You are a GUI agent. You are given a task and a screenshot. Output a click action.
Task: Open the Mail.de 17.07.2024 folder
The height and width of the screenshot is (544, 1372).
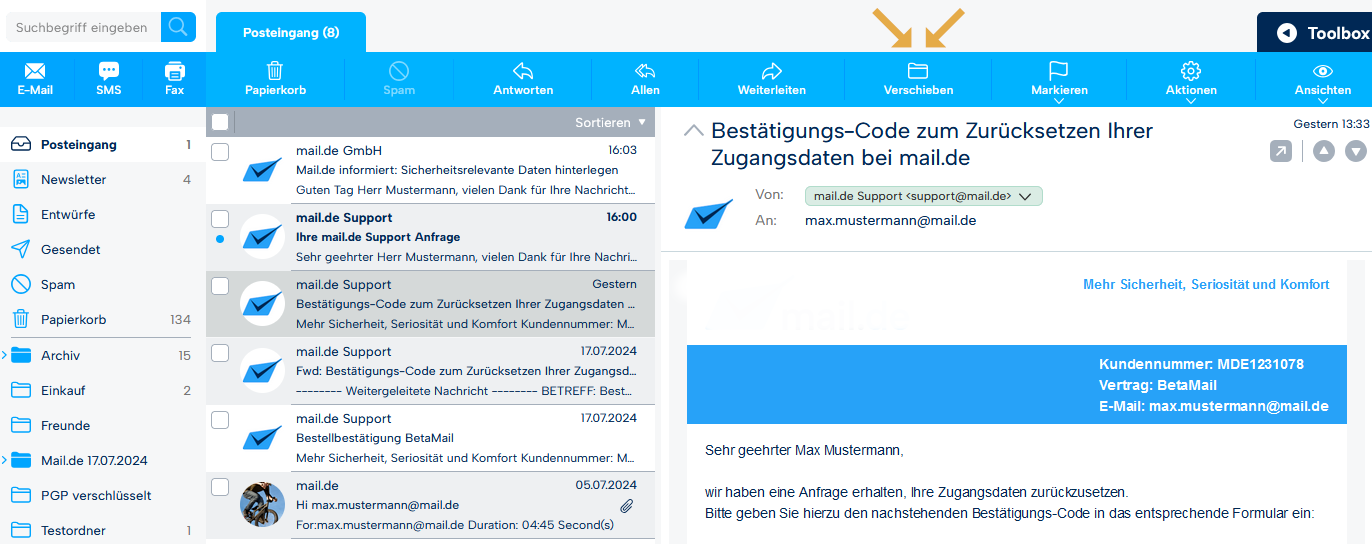(103, 461)
